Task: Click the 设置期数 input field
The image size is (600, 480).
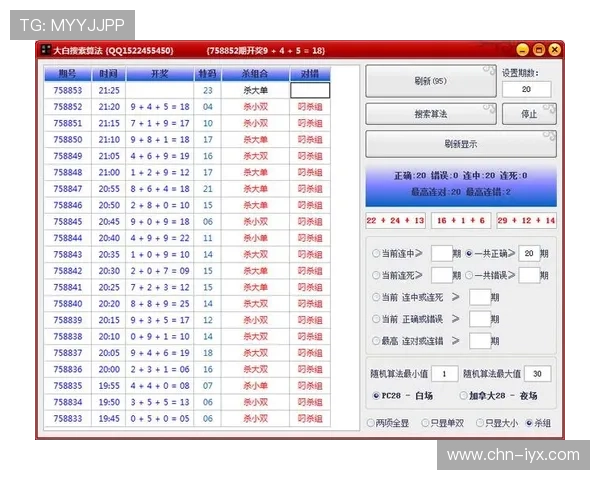Action: coord(527,89)
